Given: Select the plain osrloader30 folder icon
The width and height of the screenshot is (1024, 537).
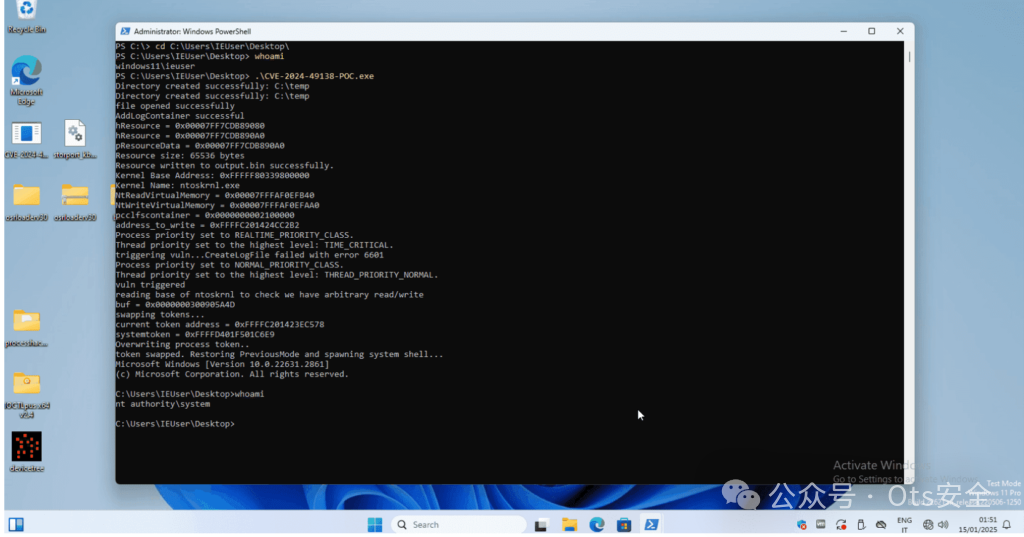Looking at the screenshot, I should [x=26, y=202].
